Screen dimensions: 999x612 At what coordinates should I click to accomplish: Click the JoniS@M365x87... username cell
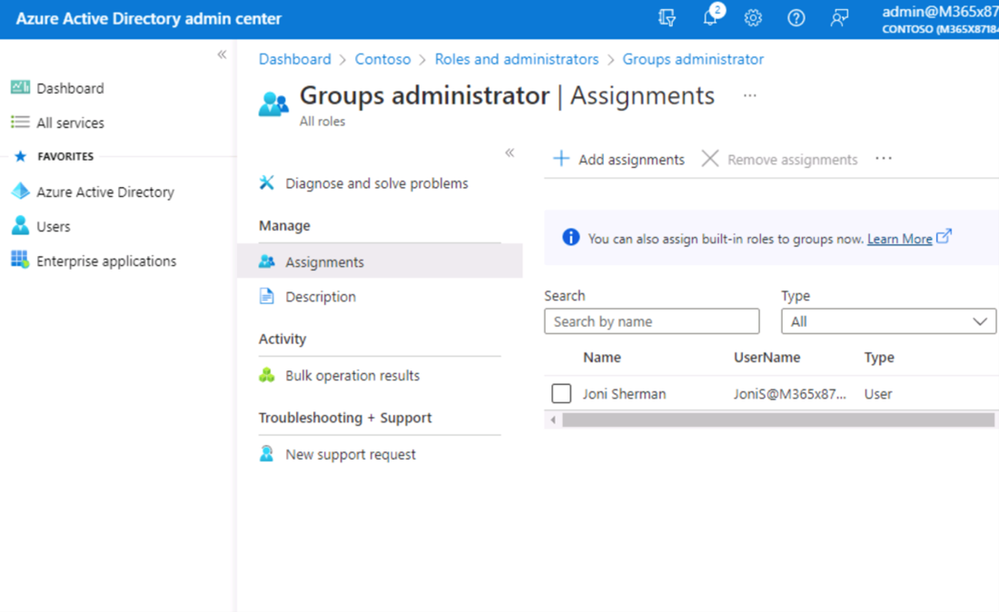click(790, 394)
